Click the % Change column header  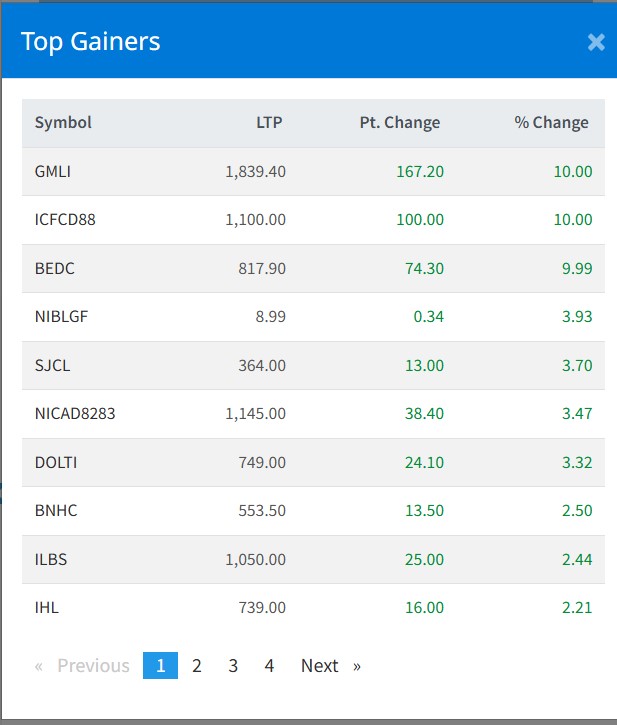click(551, 123)
